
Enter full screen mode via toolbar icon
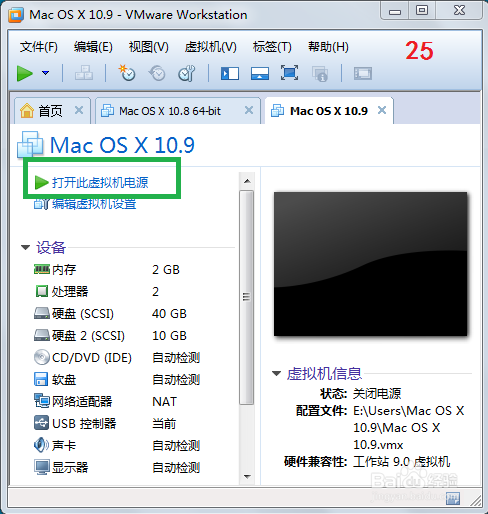(289, 73)
